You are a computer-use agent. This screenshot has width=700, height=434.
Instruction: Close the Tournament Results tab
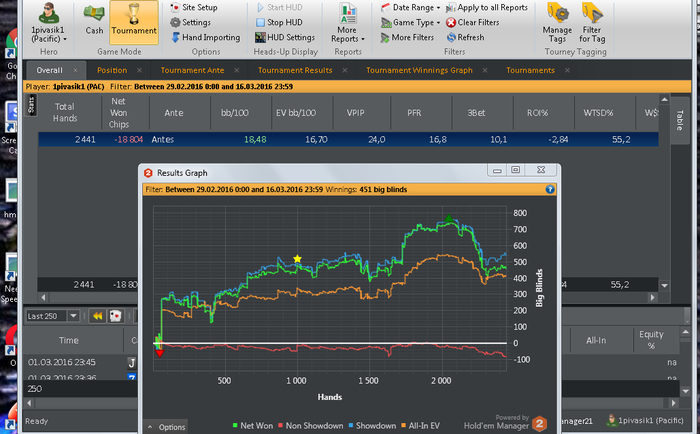pyautogui.click(x=345, y=71)
